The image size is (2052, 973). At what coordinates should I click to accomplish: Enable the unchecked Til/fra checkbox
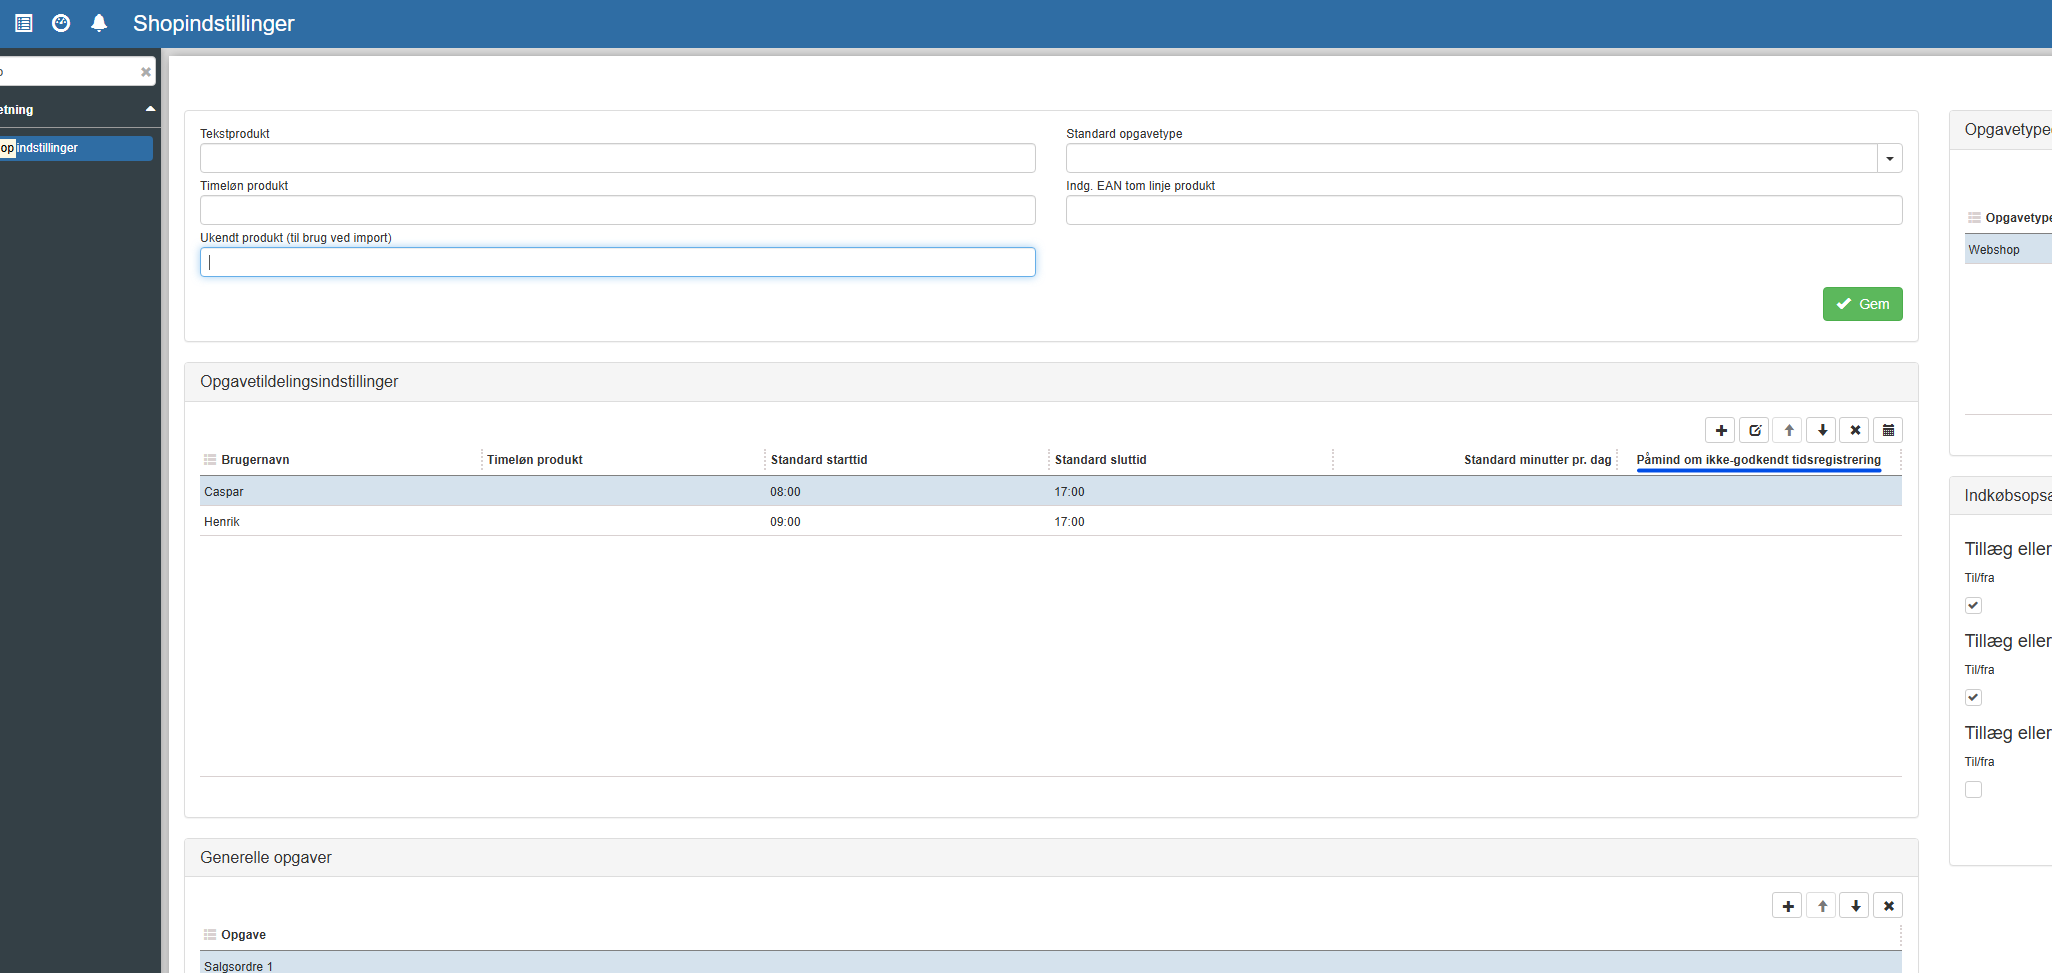pos(1973,789)
